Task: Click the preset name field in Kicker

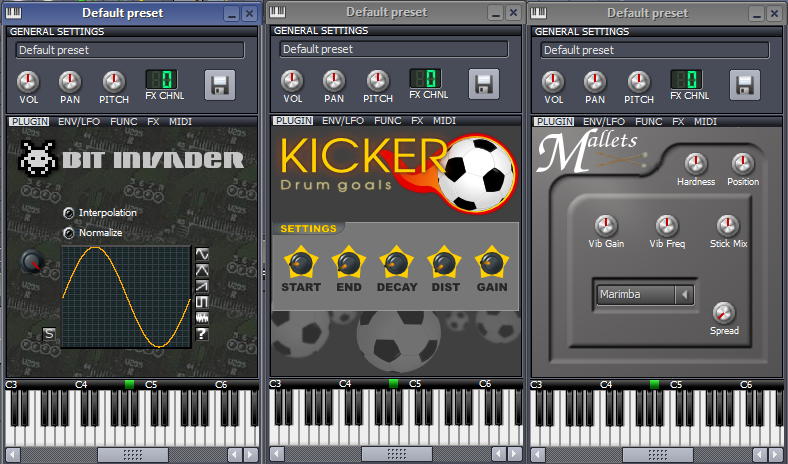Action: [394, 49]
